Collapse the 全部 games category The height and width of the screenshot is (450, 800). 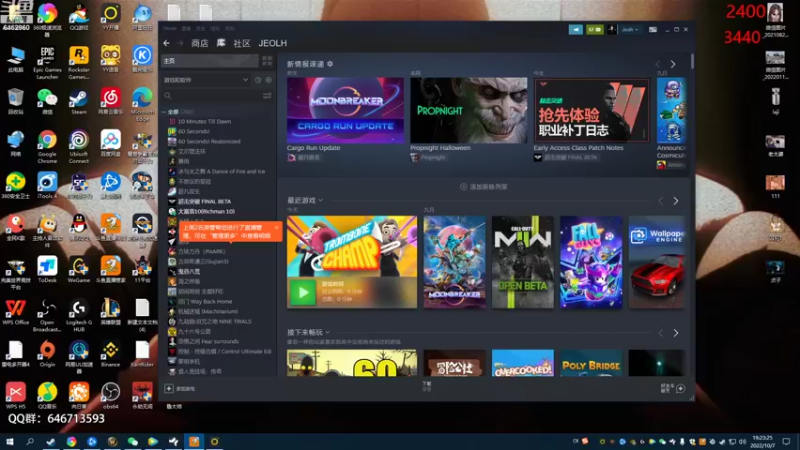click(x=164, y=112)
